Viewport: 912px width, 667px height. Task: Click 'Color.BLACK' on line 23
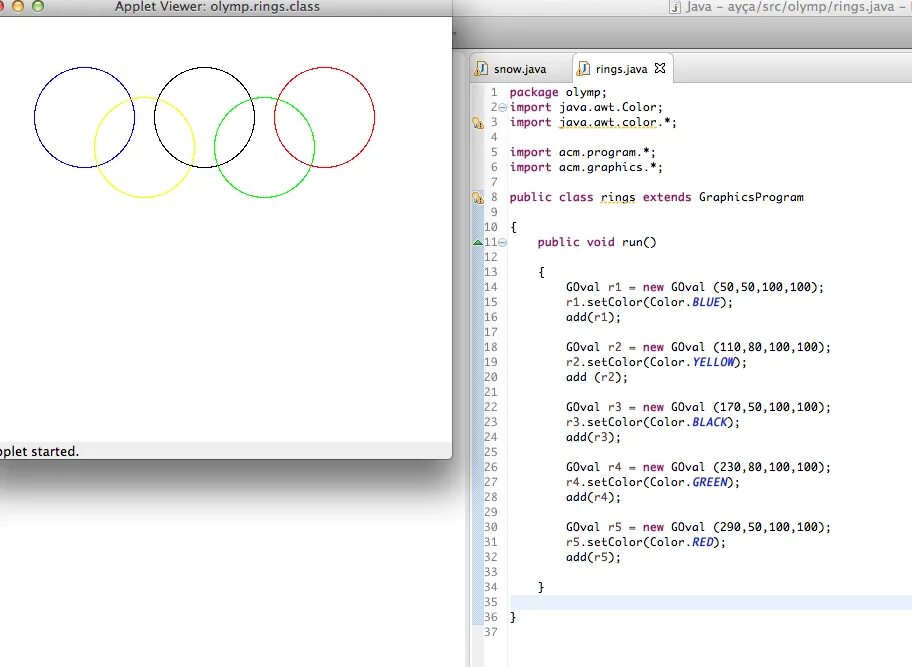691,422
